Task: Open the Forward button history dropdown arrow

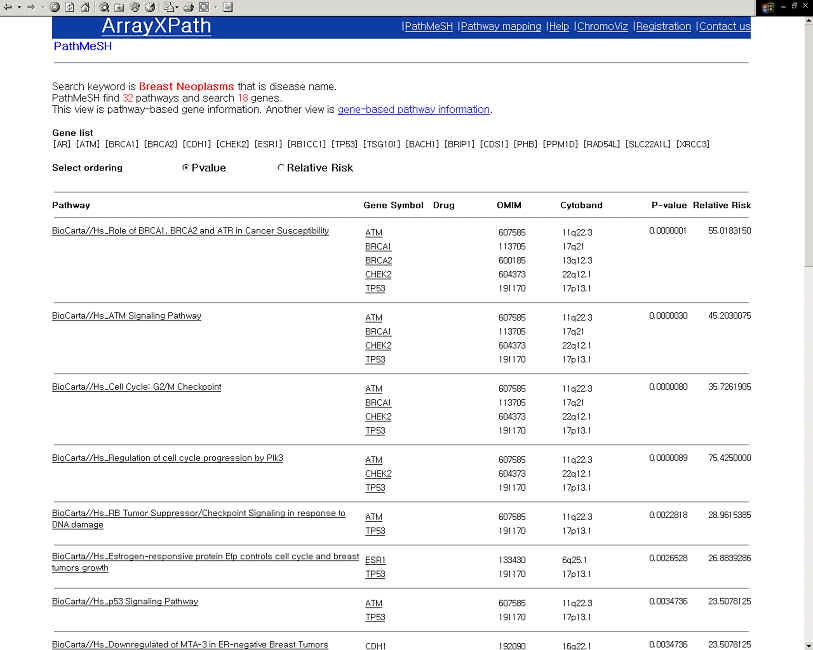Action: [42, 7]
